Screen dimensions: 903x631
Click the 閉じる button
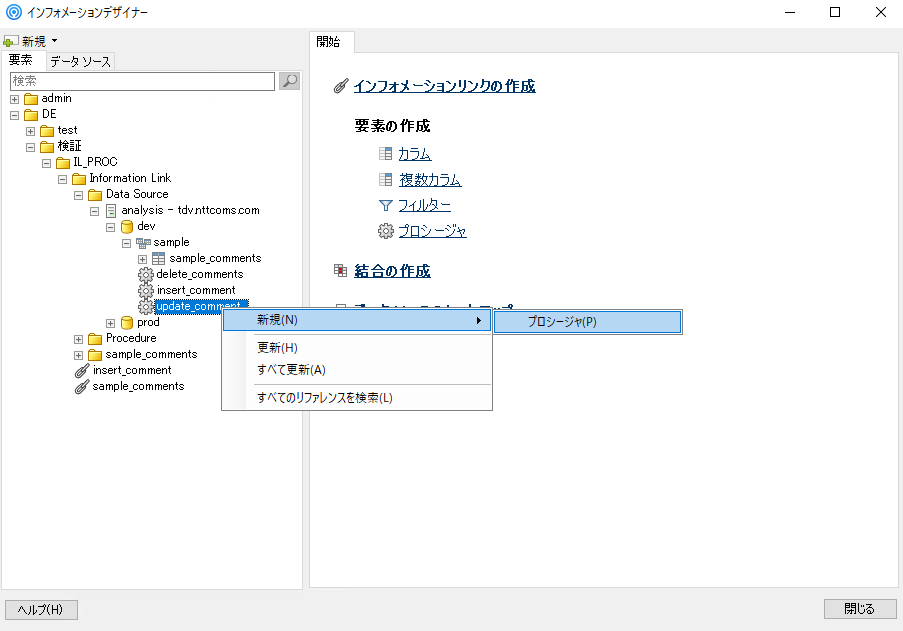point(860,609)
